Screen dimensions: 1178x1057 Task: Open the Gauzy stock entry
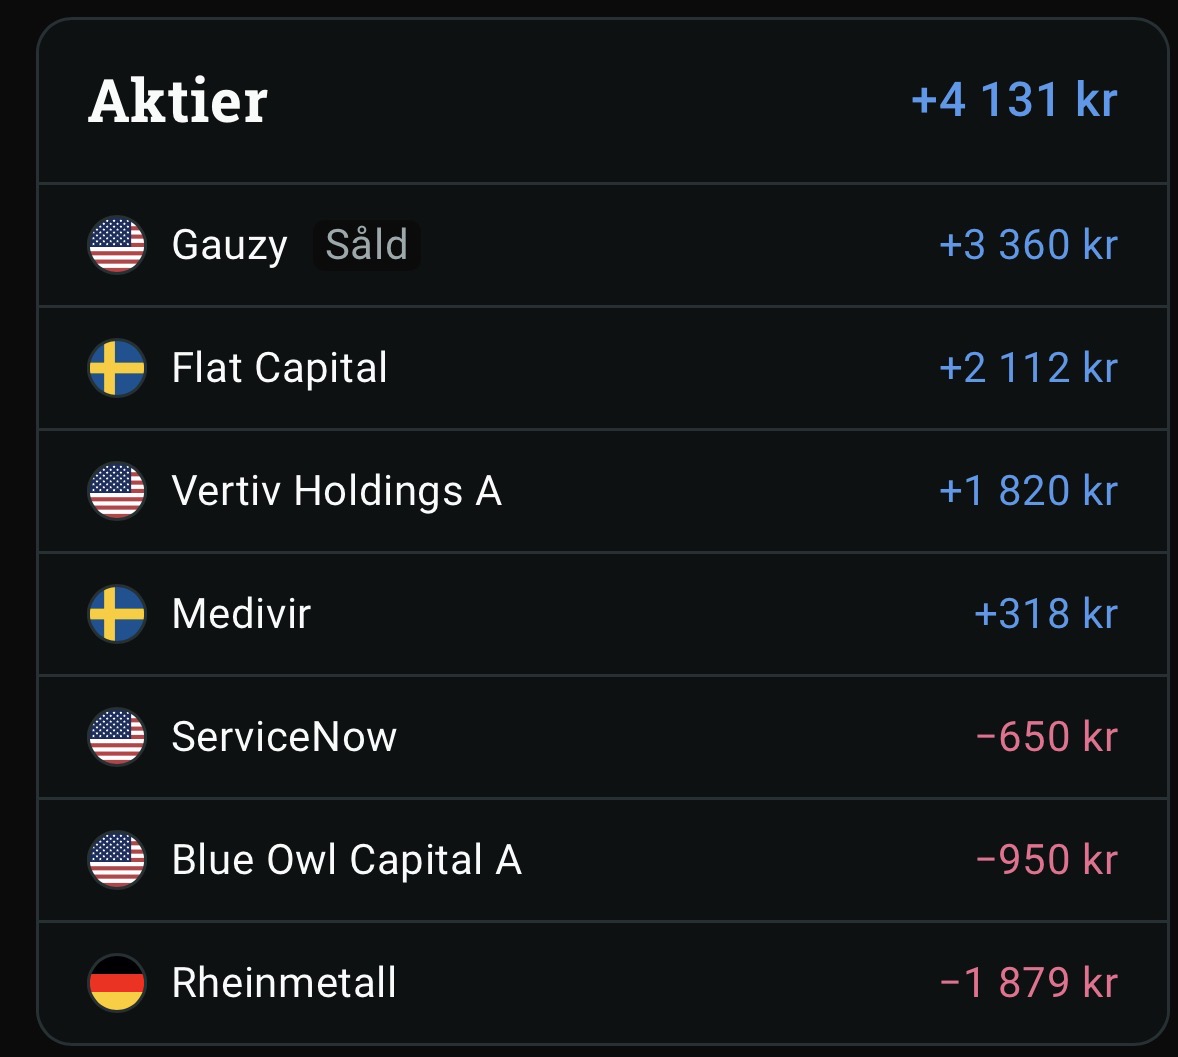tap(603, 245)
